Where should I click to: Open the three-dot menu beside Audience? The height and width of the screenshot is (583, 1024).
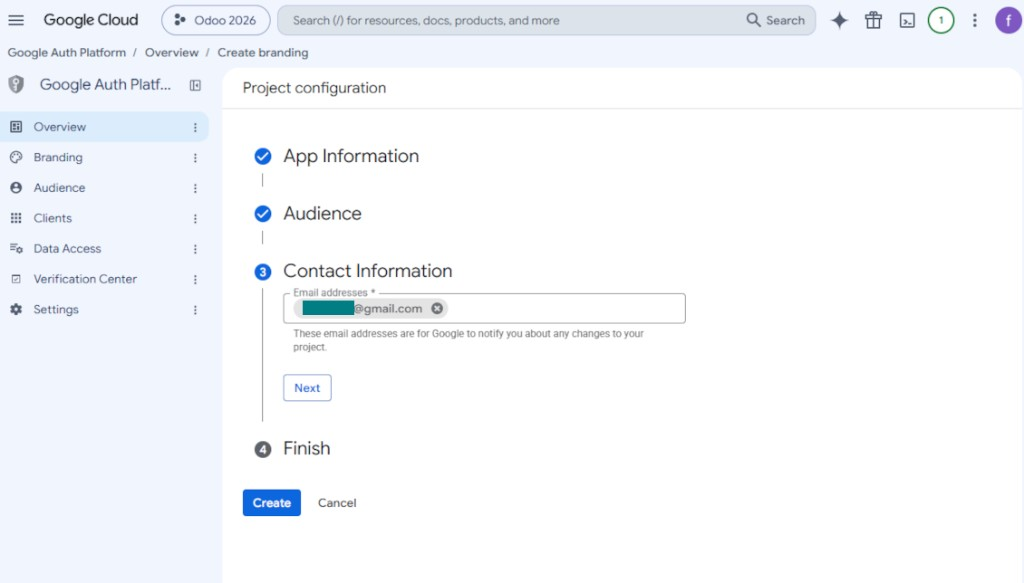pyautogui.click(x=195, y=188)
